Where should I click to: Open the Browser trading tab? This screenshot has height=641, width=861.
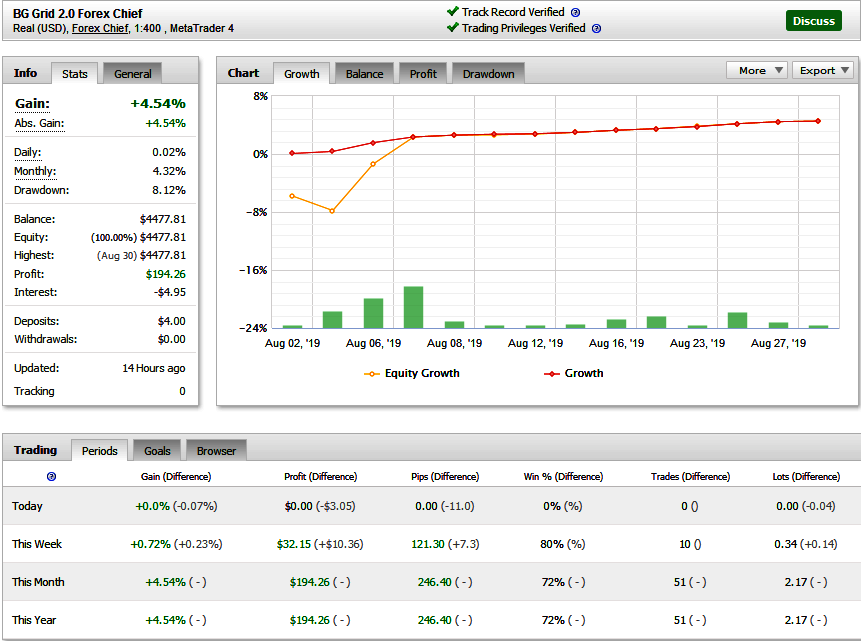[216, 451]
